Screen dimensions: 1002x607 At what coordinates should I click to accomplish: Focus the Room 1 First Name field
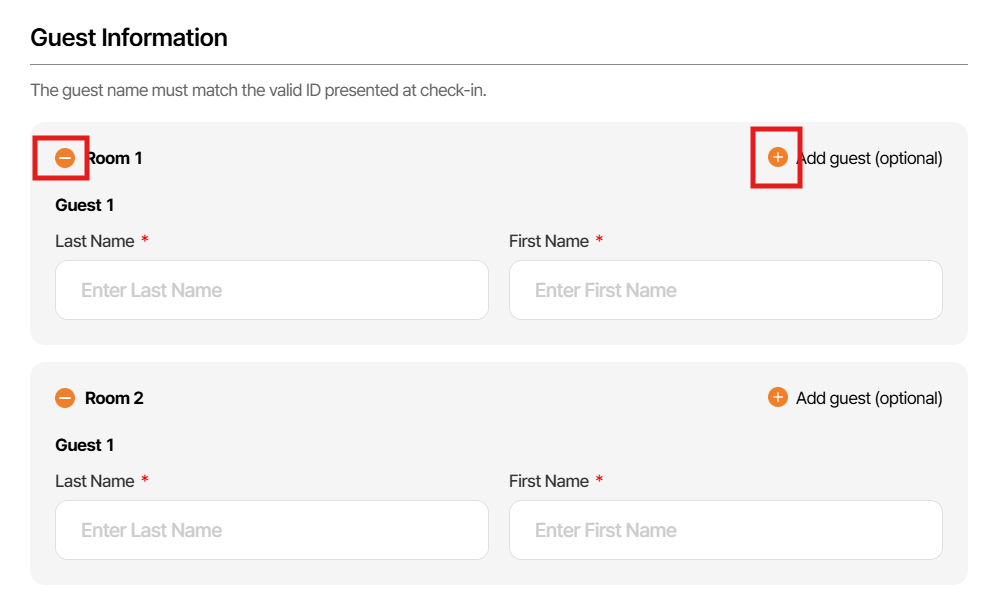[x=725, y=290]
